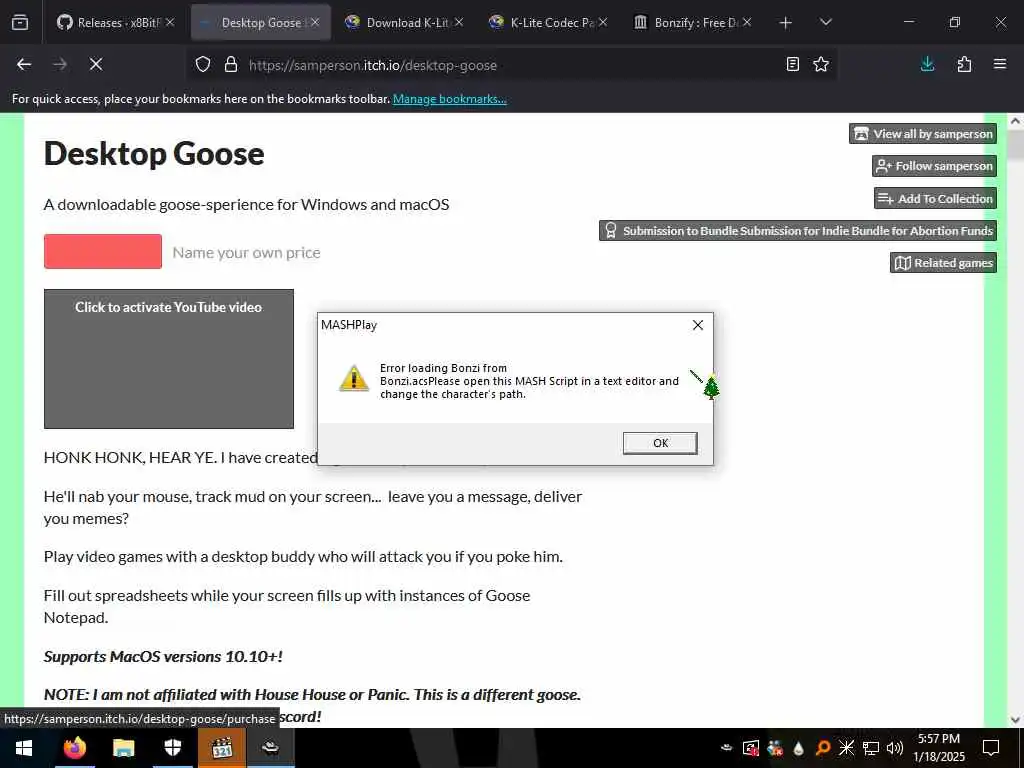This screenshot has height=768, width=1024.
Task: Click the orange magnifier tray icon
Action: [822, 748]
